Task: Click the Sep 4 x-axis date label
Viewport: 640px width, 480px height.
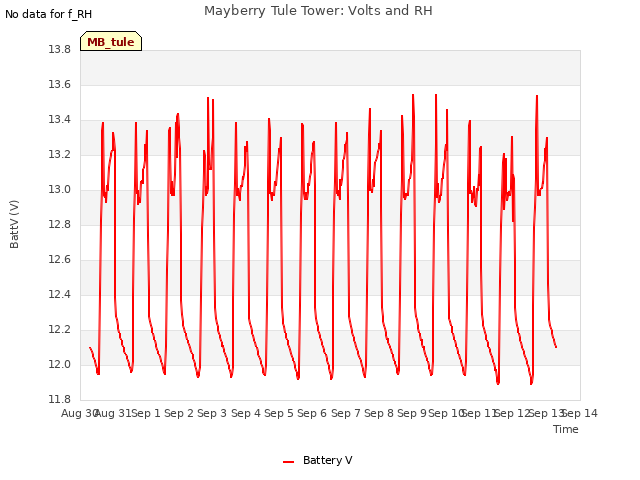Action: pos(246,413)
